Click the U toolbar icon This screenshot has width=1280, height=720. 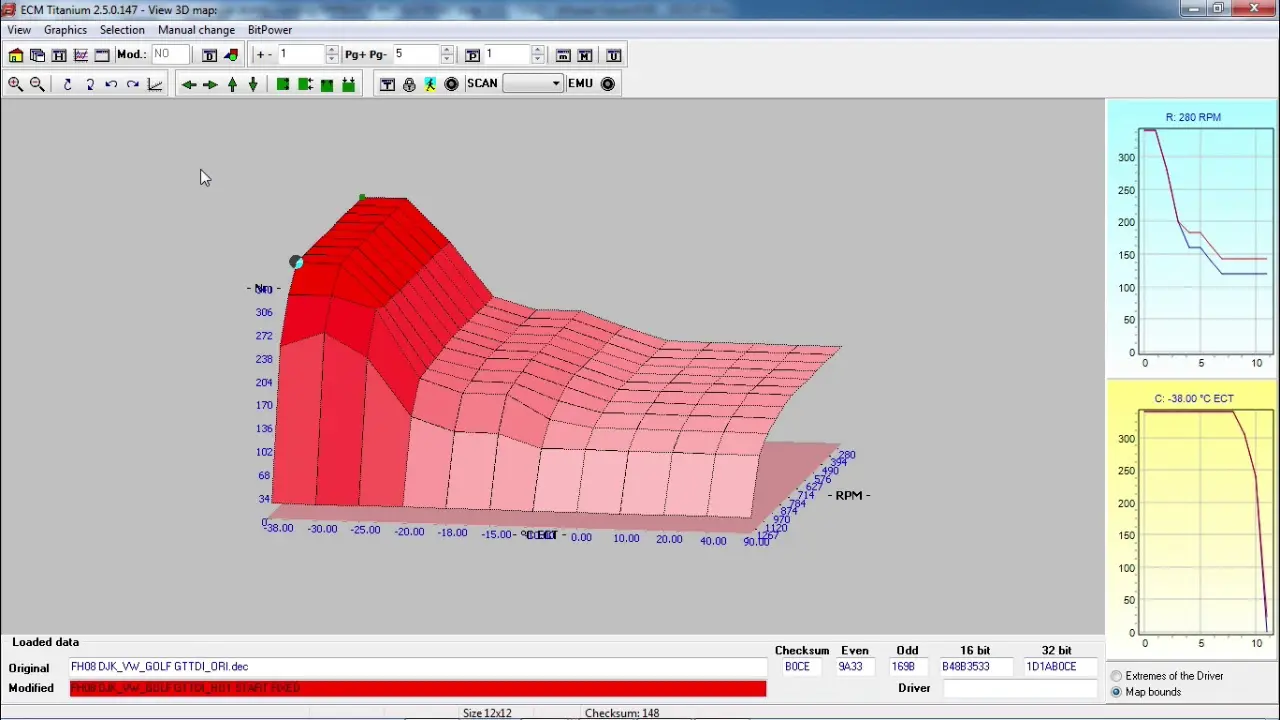coord(614,56)
